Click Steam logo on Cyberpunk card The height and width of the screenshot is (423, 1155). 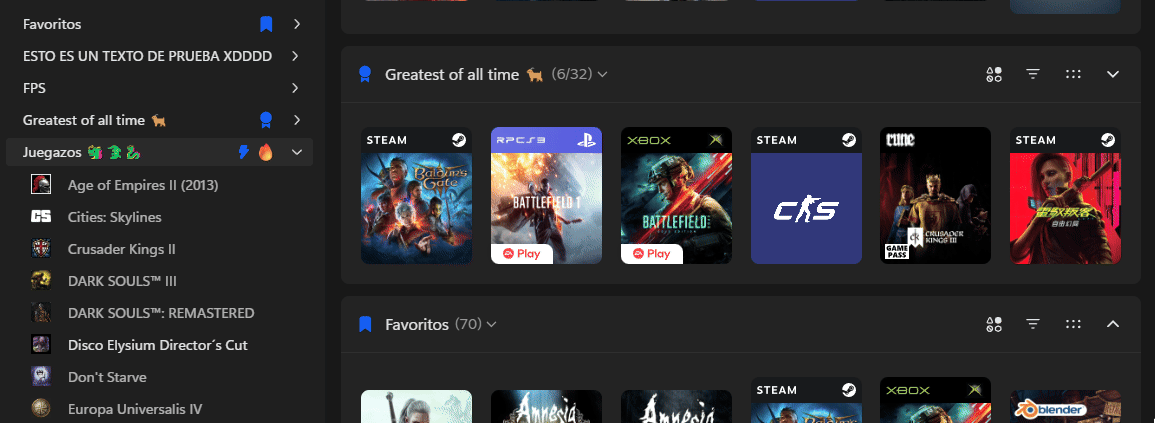click(1108, 140)
